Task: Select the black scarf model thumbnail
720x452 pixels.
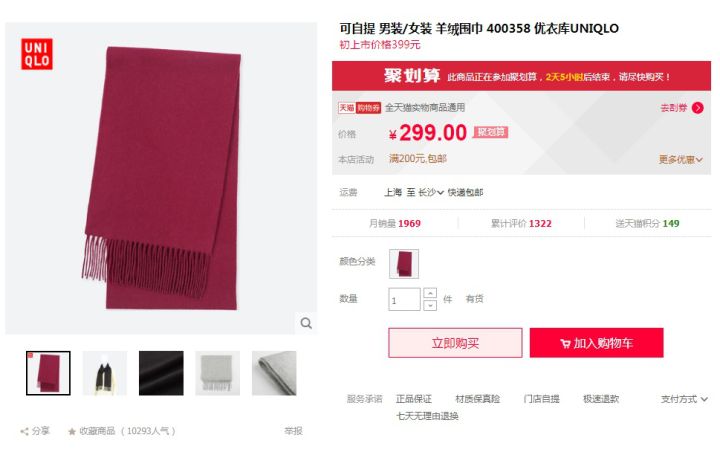Action: 105,373
